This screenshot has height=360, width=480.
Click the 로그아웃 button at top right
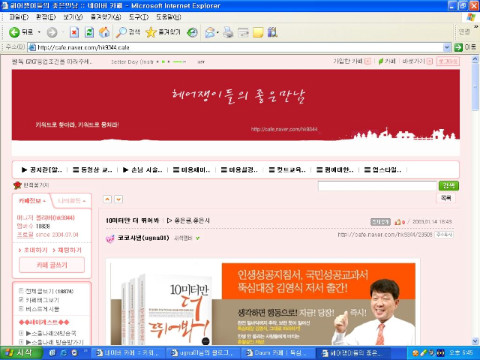pos(448,61)
